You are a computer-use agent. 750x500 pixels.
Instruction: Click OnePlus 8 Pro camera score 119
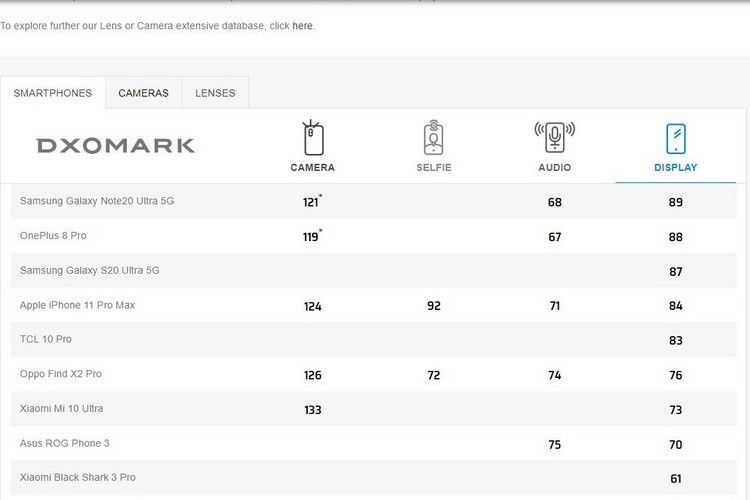pos(312,236)
